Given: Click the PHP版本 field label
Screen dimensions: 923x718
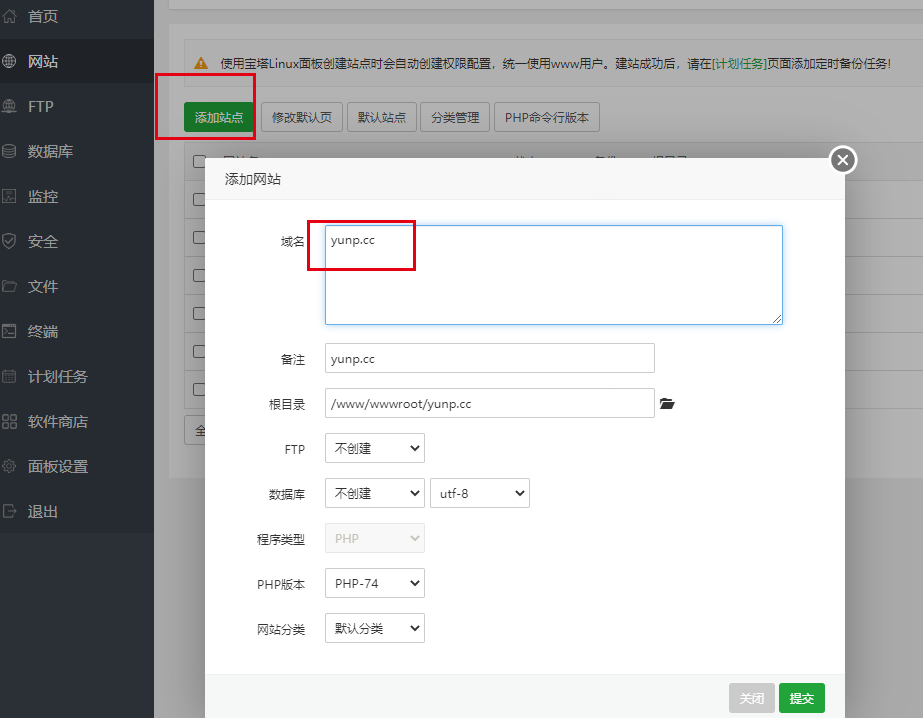Looking at the screenshot, I should (x=281, y=584).
